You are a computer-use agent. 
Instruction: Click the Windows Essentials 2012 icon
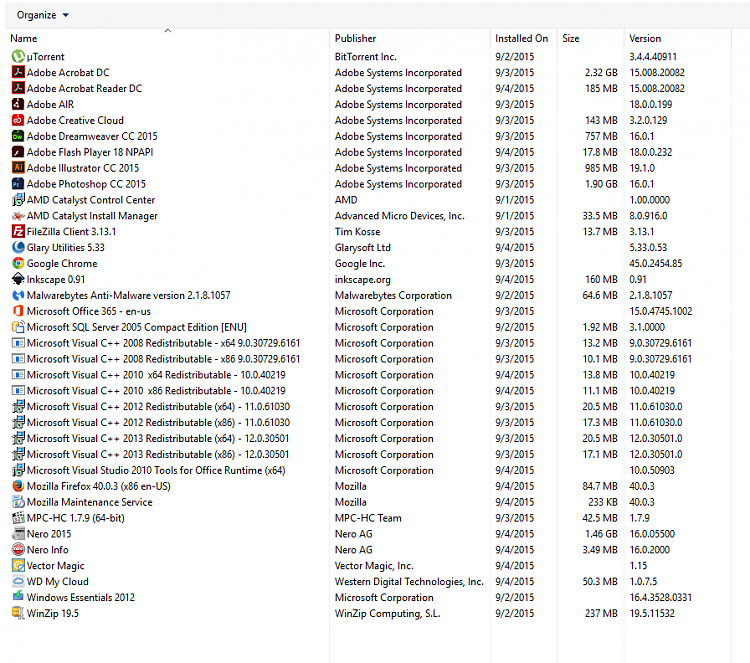point(18,597)
